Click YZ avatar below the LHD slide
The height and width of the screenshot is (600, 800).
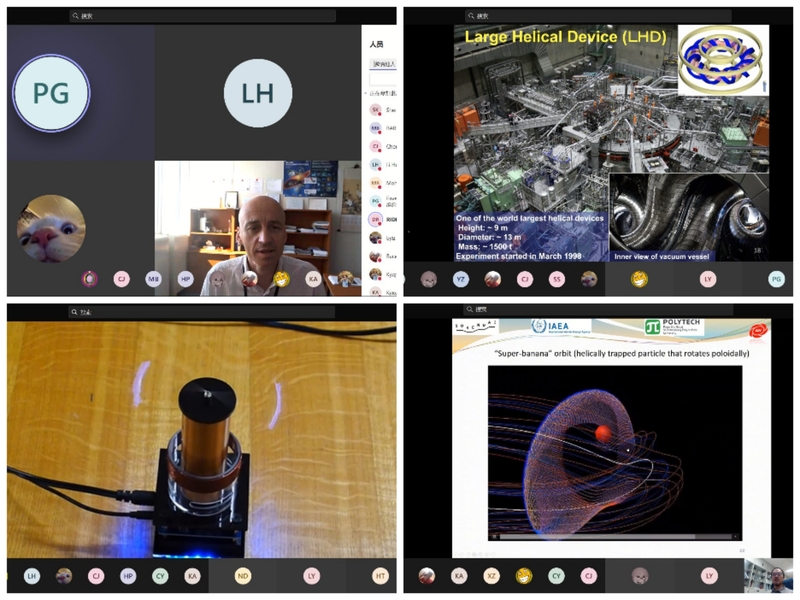pos(461,280)
